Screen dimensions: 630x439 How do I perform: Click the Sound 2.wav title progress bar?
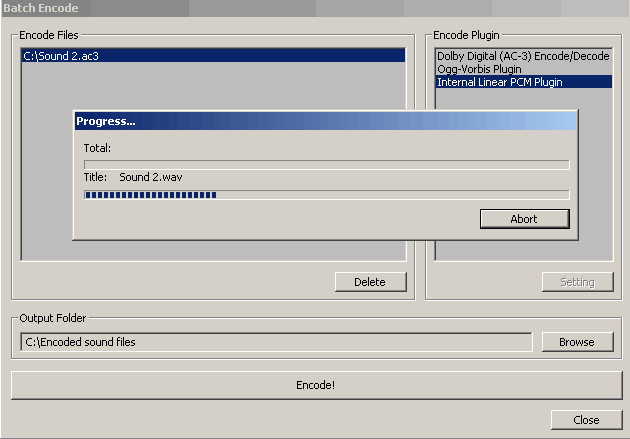pyautogui.click(x=327, y=195)
